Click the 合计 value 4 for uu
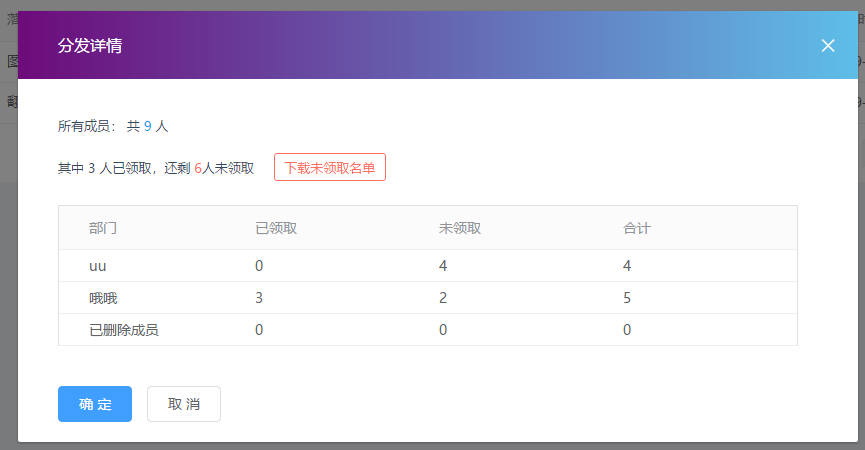 (627, 266)
